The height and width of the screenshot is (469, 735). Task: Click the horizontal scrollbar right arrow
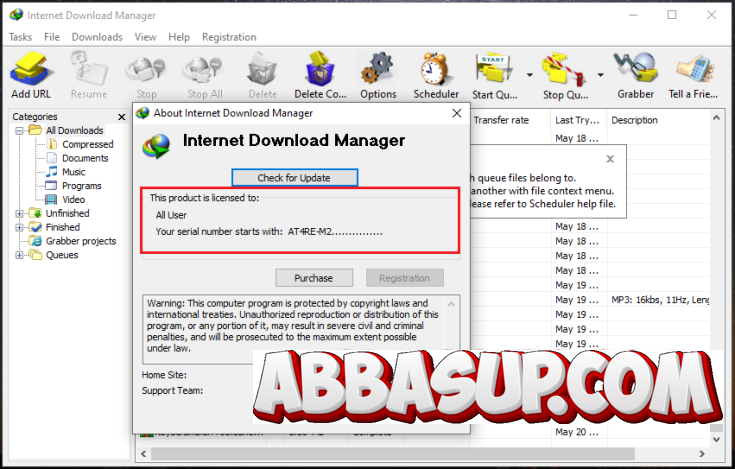tap(702, 454)
